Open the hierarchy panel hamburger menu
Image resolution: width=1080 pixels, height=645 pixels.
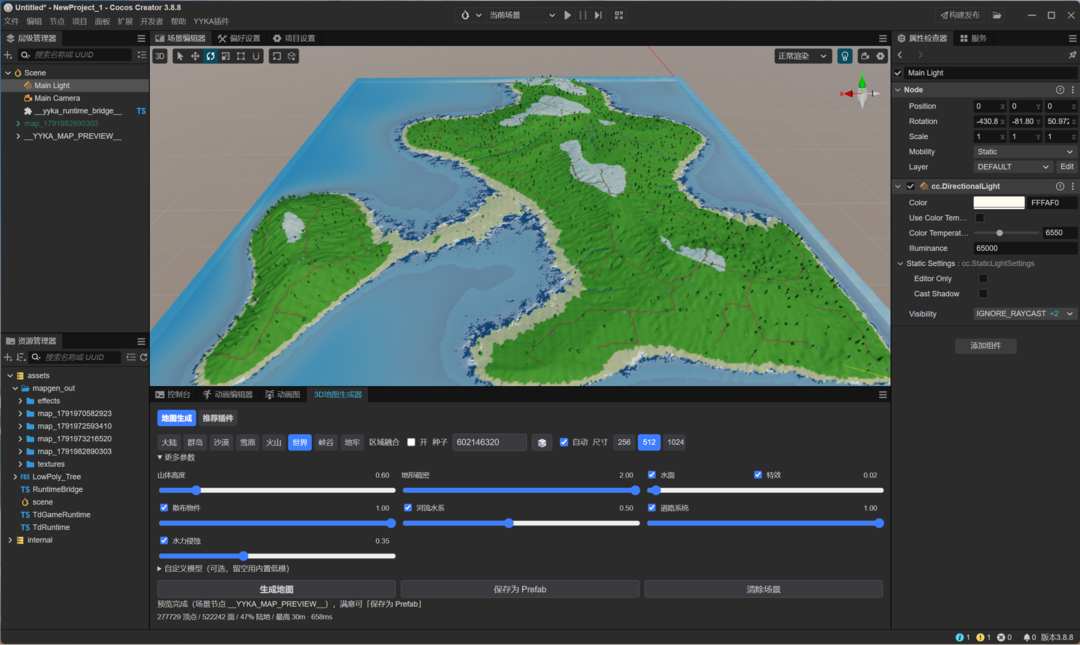(141, 39)
